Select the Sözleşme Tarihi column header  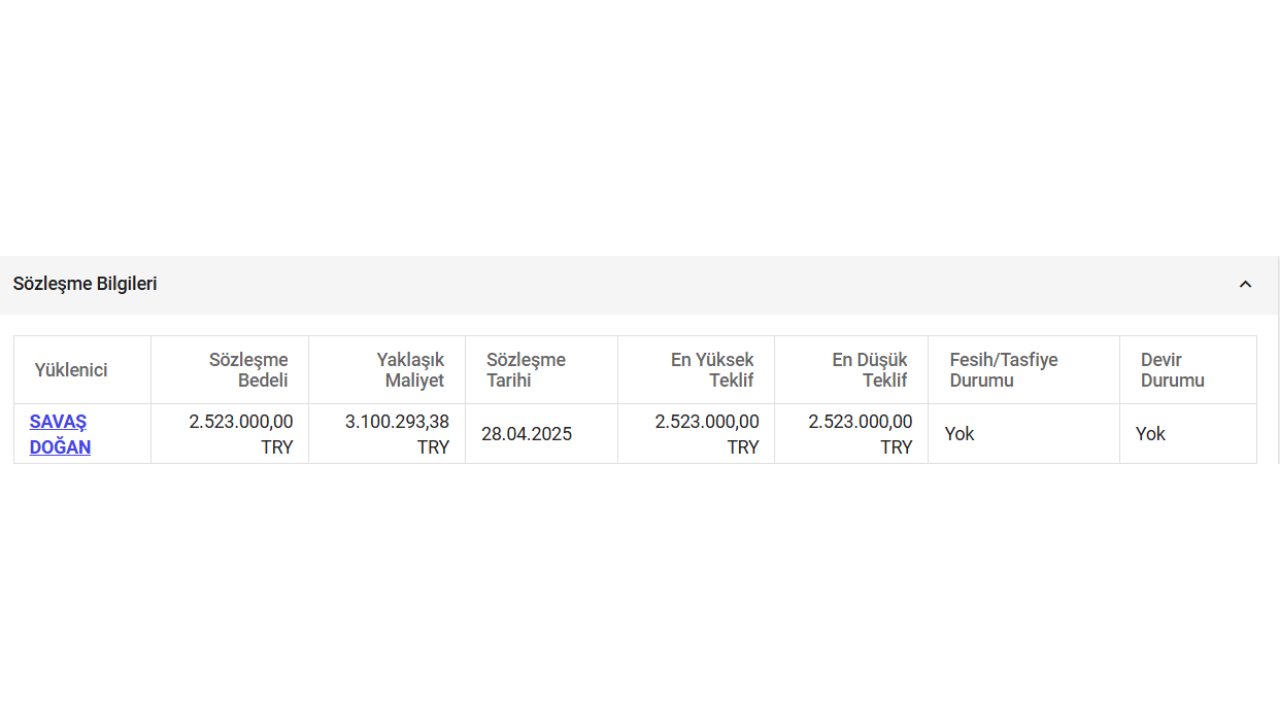click(526, 370)
